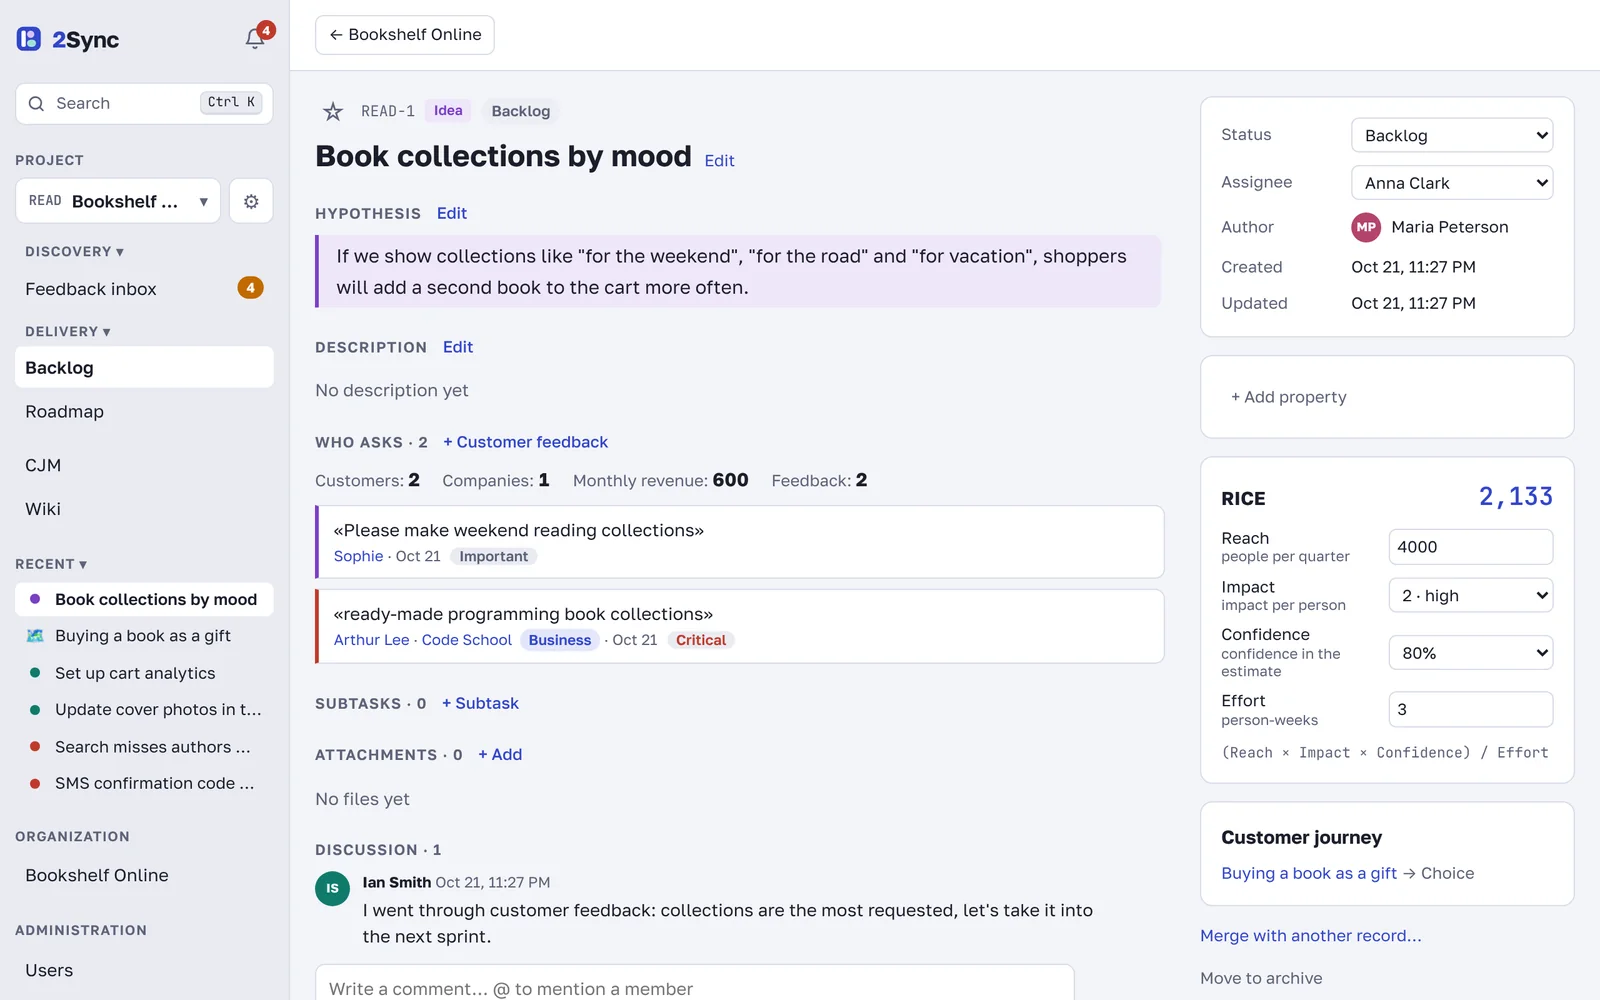The width and height of the screenshot is (1600, 1000).
Task: Open Users administration page
Action: [144, 970]
